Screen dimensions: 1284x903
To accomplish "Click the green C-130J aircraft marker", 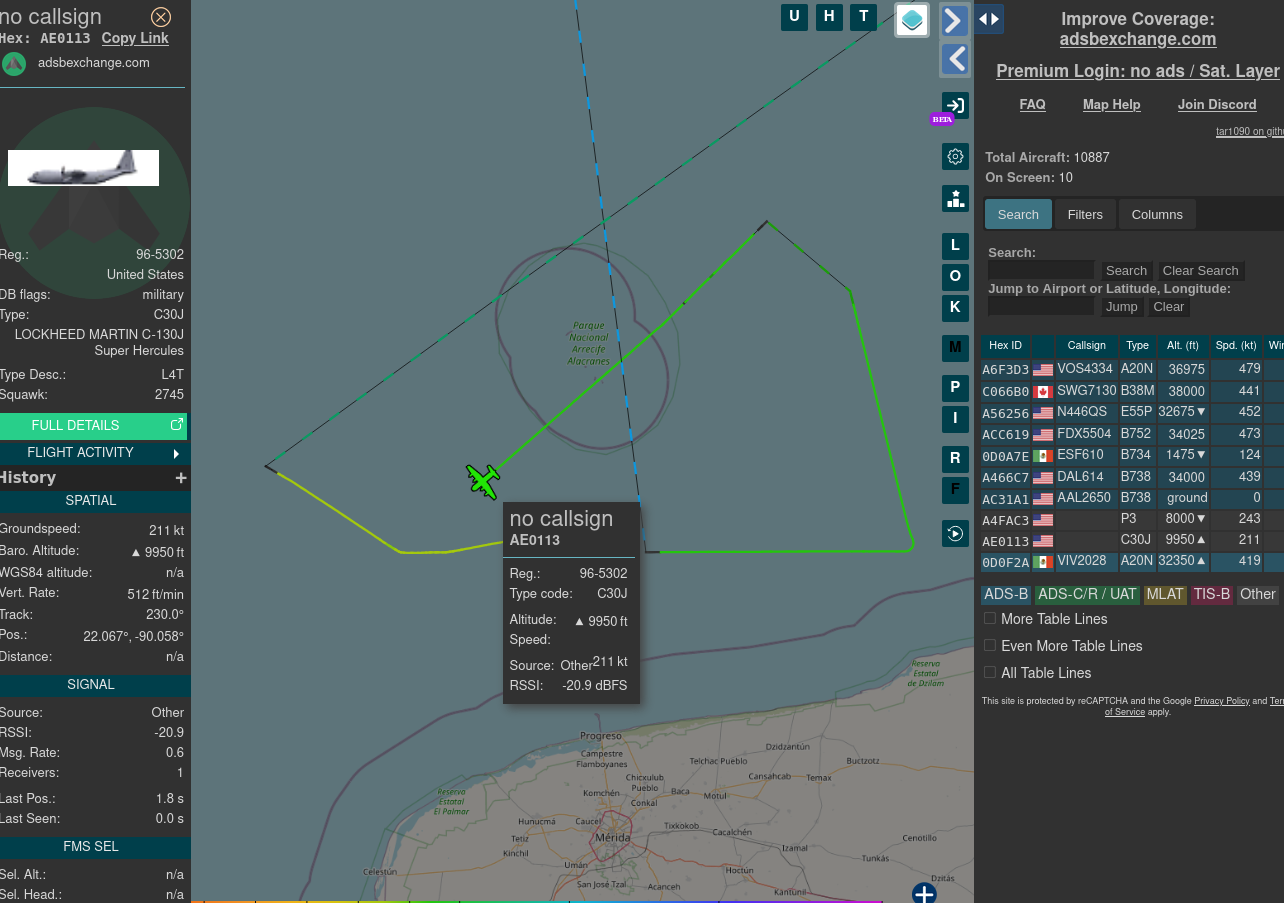I will coord(483,481).
